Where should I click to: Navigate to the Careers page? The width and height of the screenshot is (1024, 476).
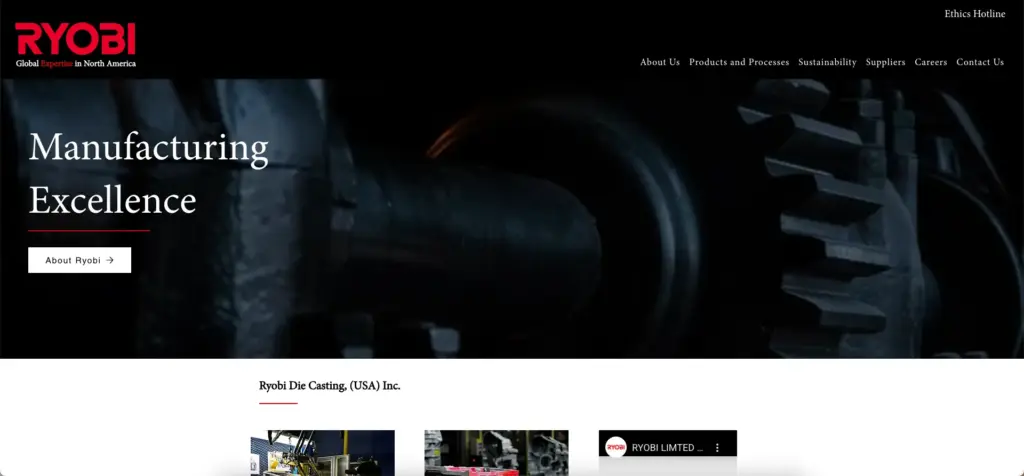pos(930,62)
